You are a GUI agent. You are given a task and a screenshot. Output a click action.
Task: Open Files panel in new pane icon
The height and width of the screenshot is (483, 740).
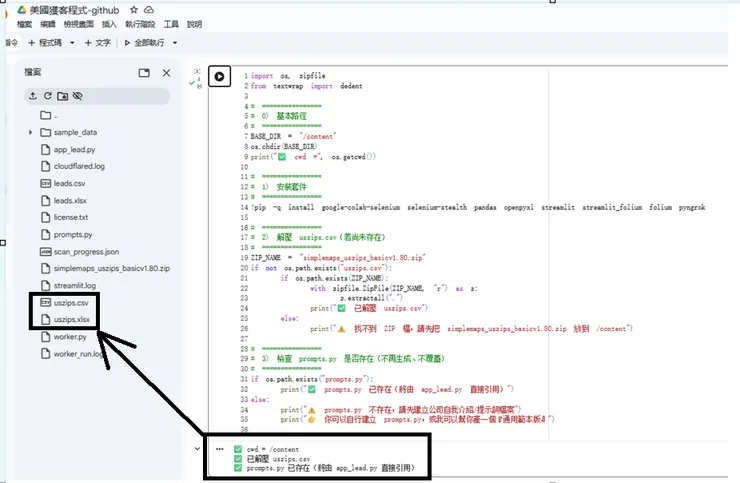tap(144, 73)
